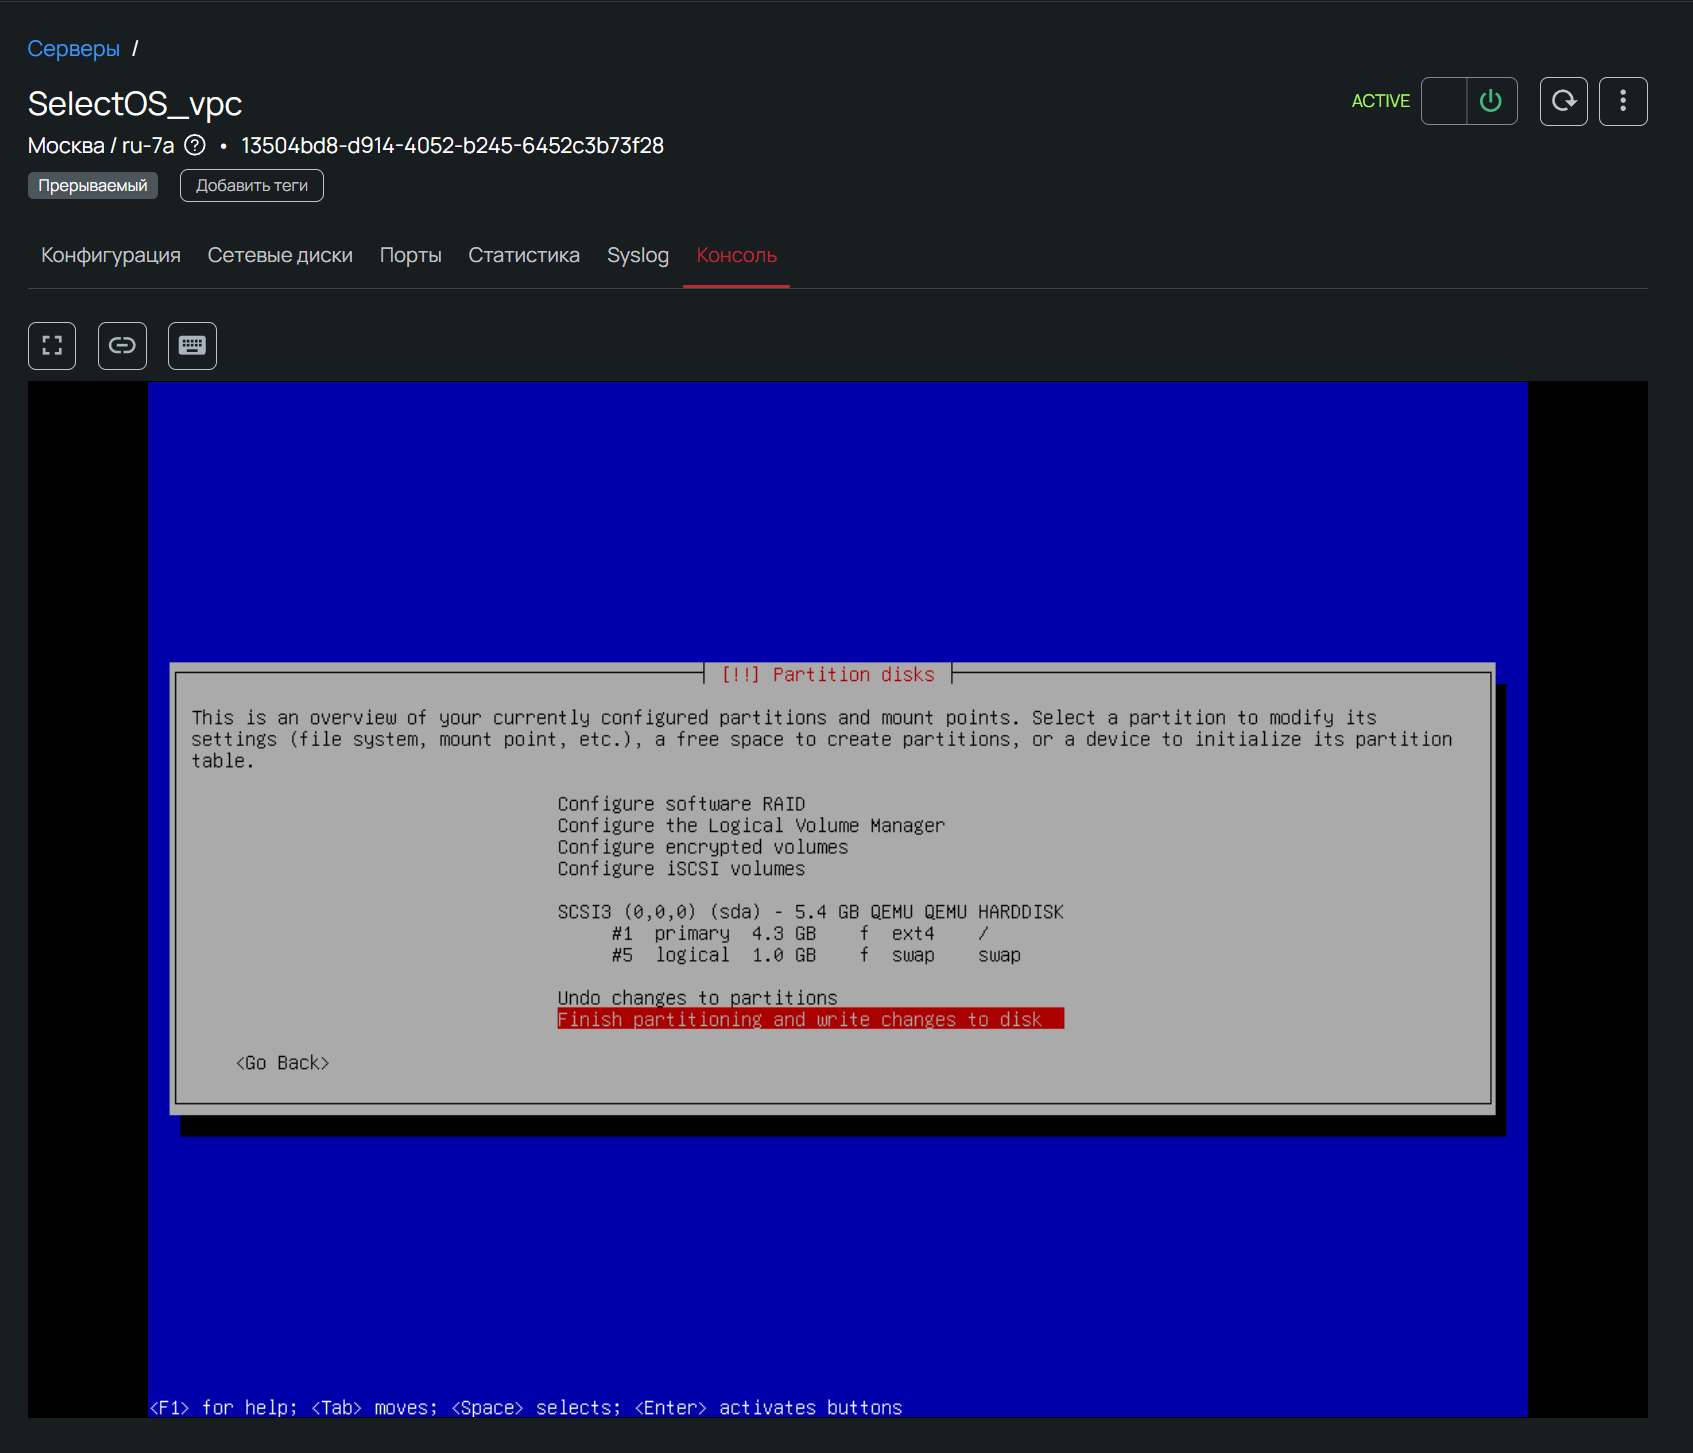Screen dimensions: 1693x1453
Task: Select the Консоль tab
Action: click(736, 256)
